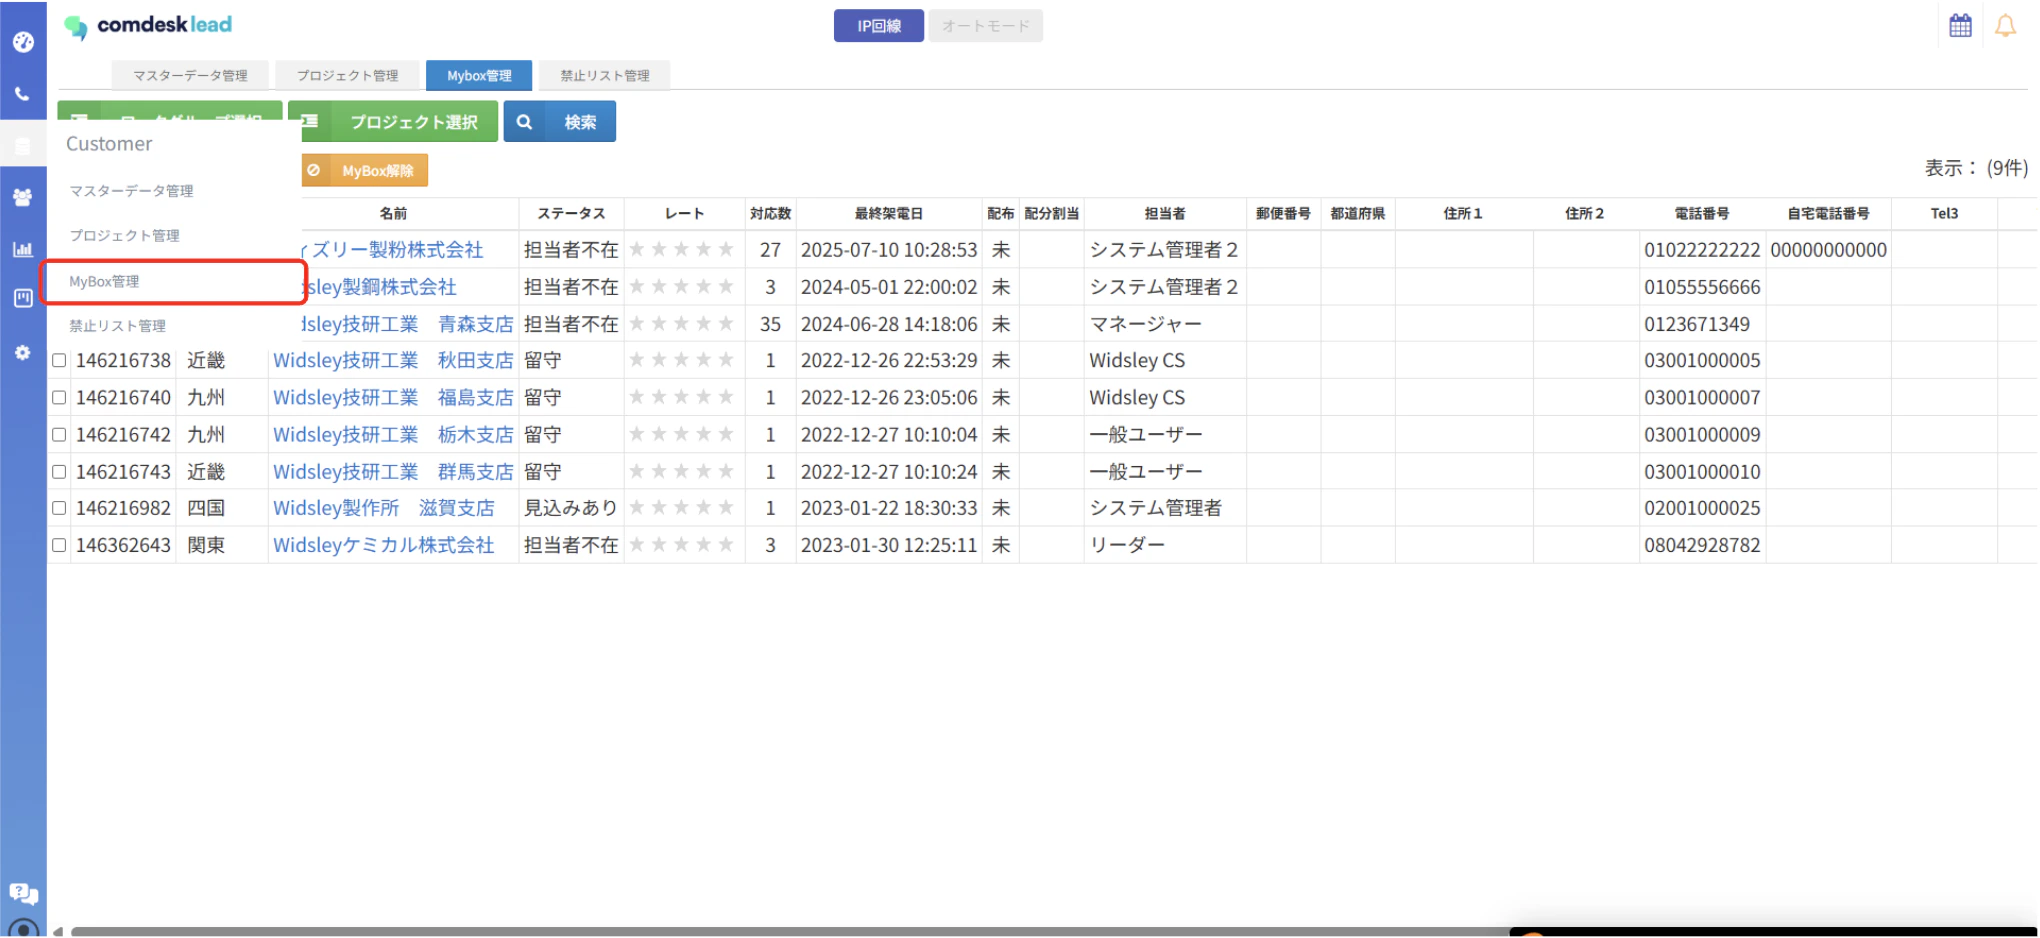Open the settings gear icon in sidebar
The image size is (2040, 938).
tap(23, 353)
